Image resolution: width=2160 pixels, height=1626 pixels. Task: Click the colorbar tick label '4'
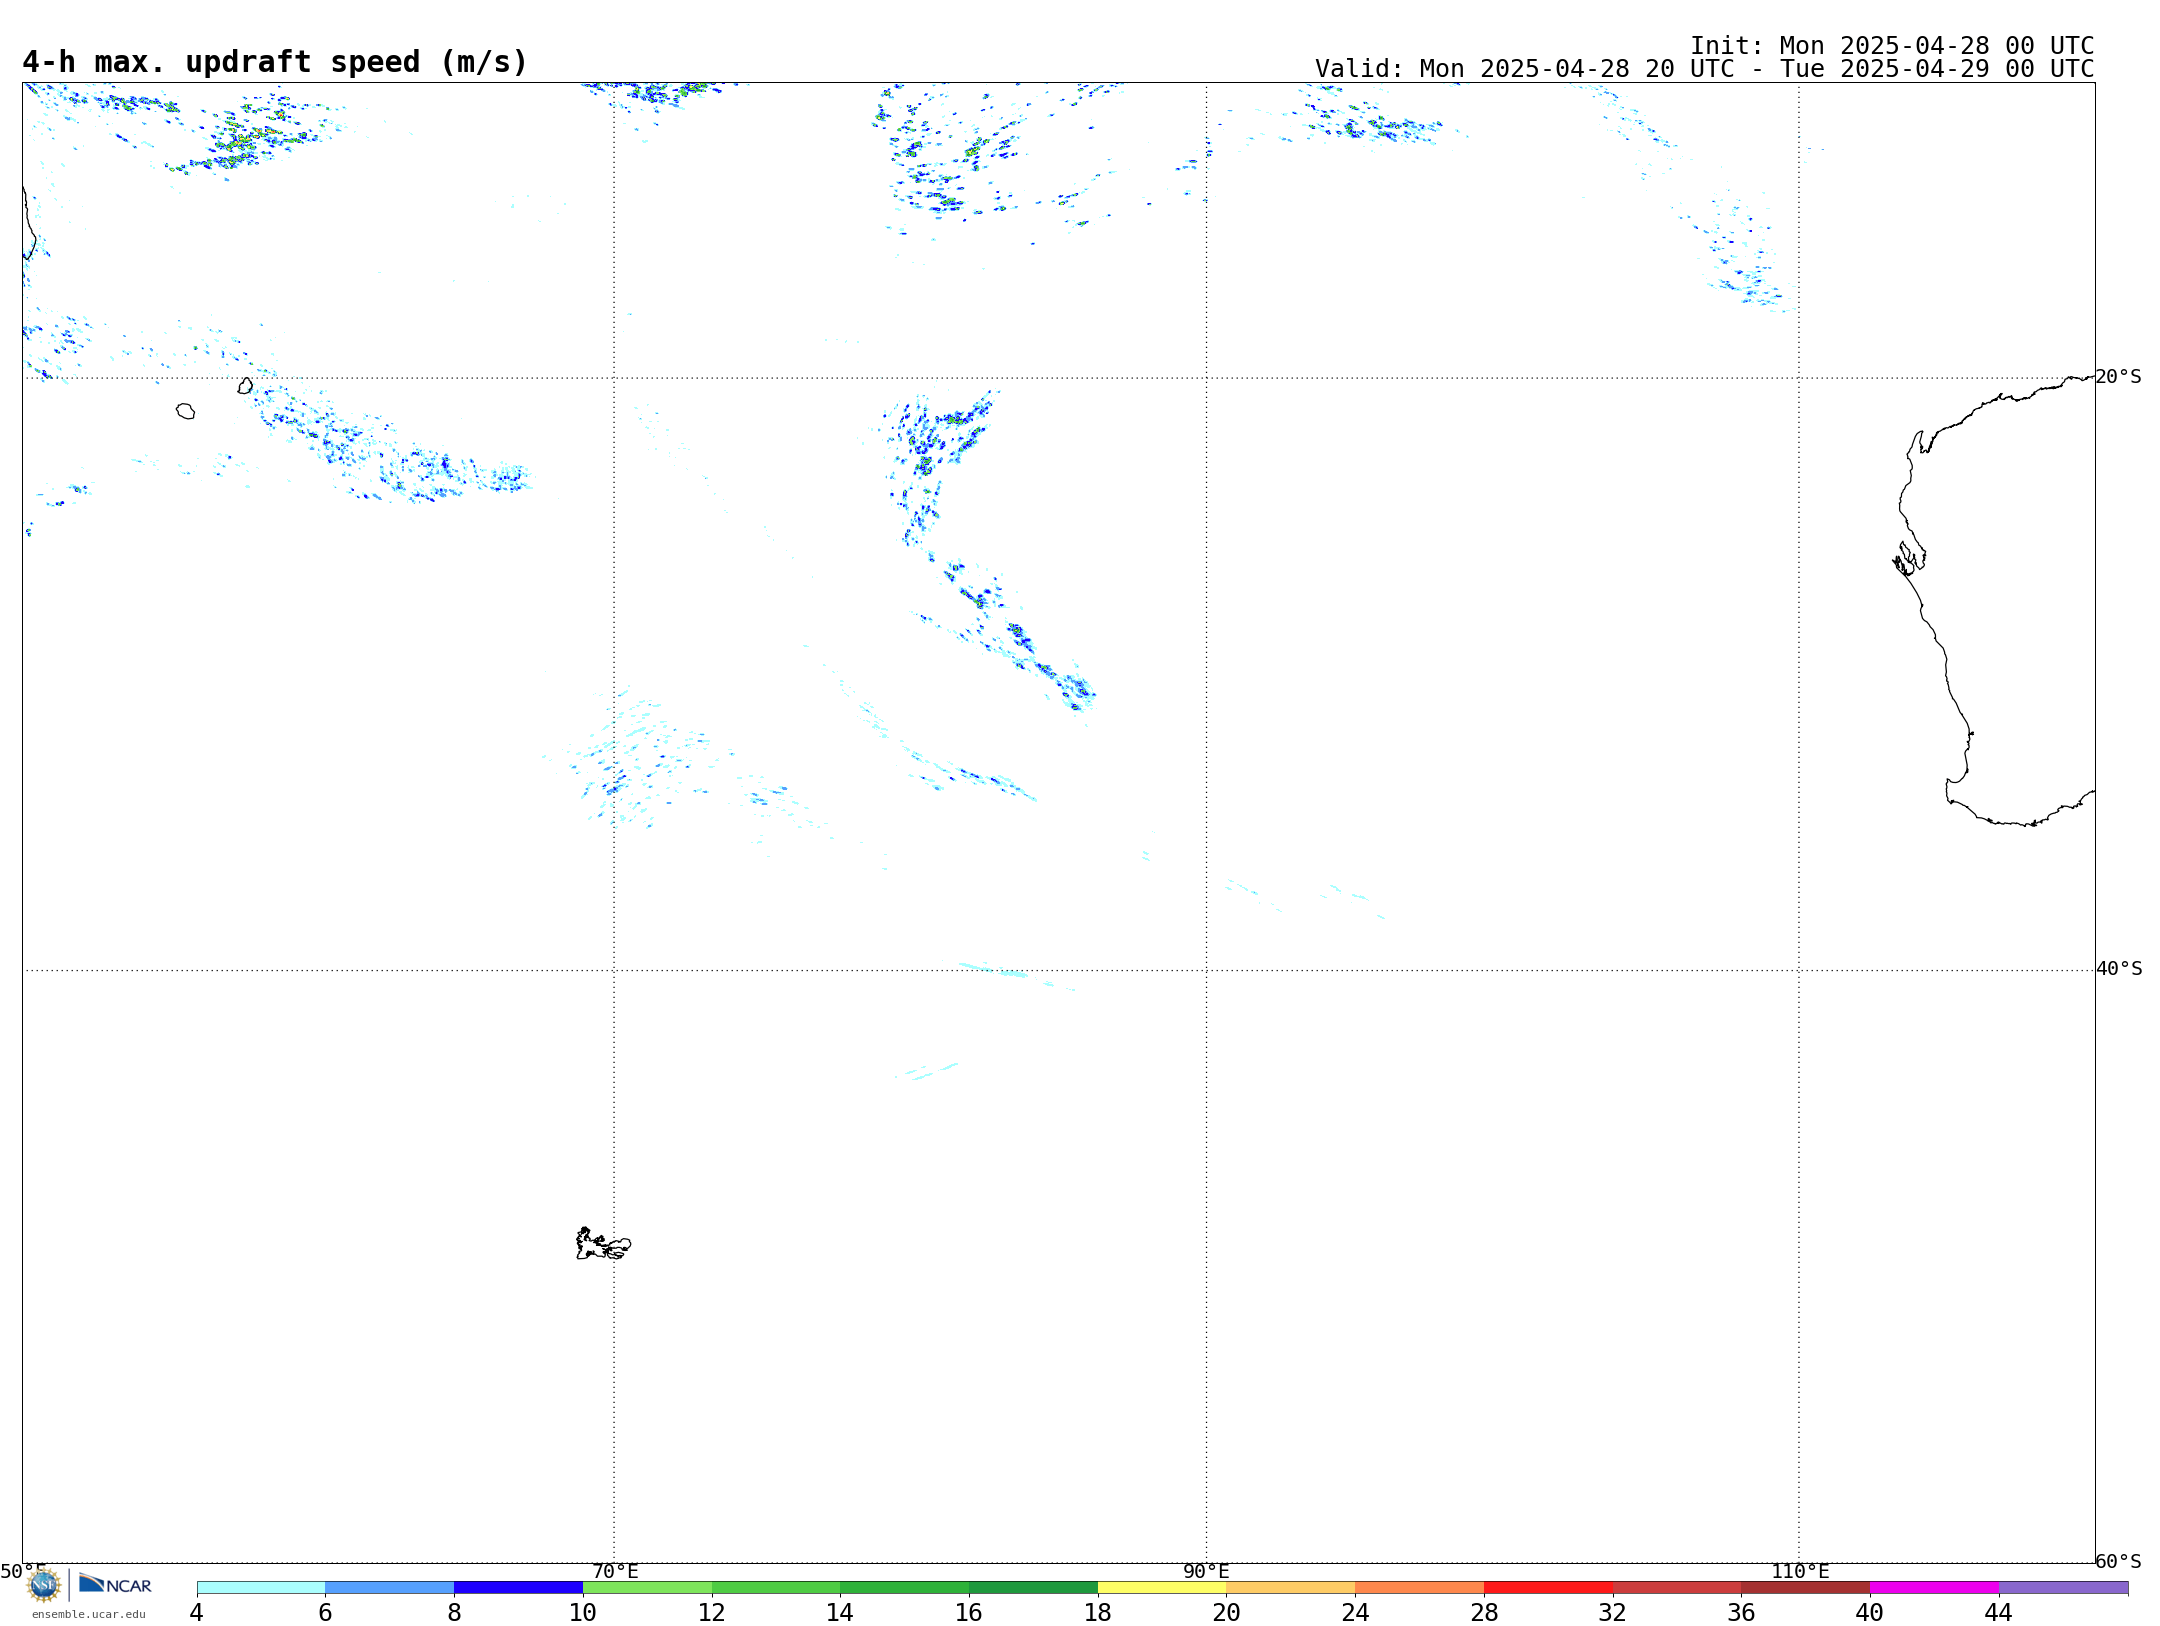pyautogui.click(x=197, y=1613)
